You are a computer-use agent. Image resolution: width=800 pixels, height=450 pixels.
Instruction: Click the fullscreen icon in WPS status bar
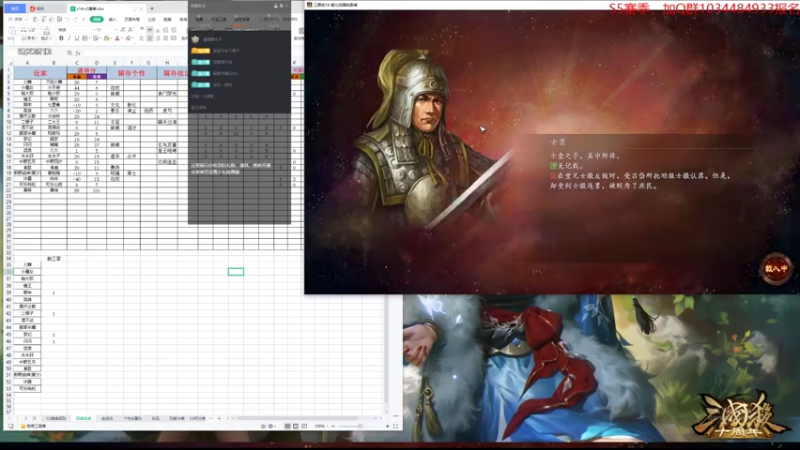point(396,426)
